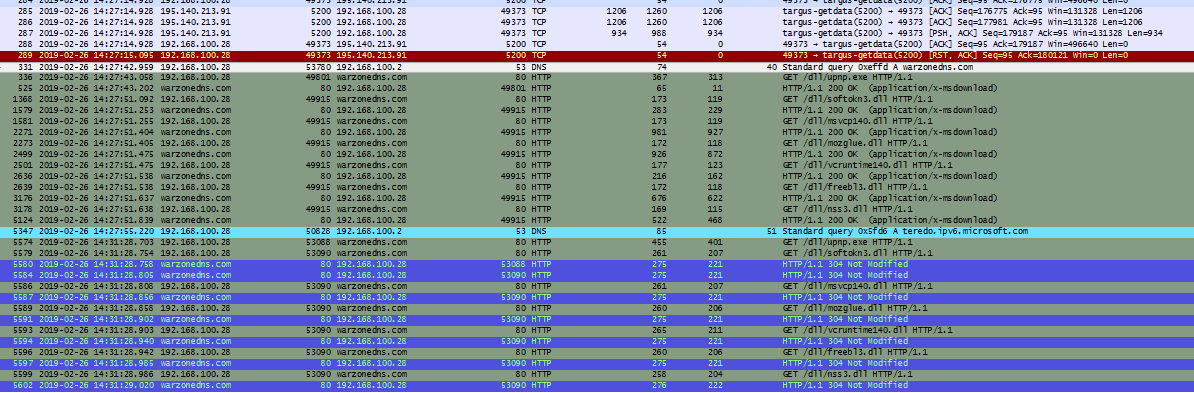This screenshot has height=393, width=1194.
Task: Select packet 2501 GET /dll/vcruntime140.dll
Action: pyautogui.click(x=597, y=165)
